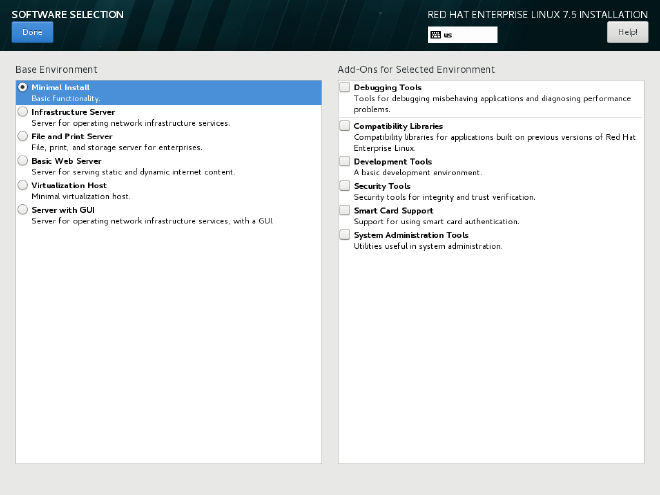Image resolution: width=660 pixels, height=495 pixels.
Task: Click 'Server for serving static and dynamic' description
Action: click(x=133, y=172)
